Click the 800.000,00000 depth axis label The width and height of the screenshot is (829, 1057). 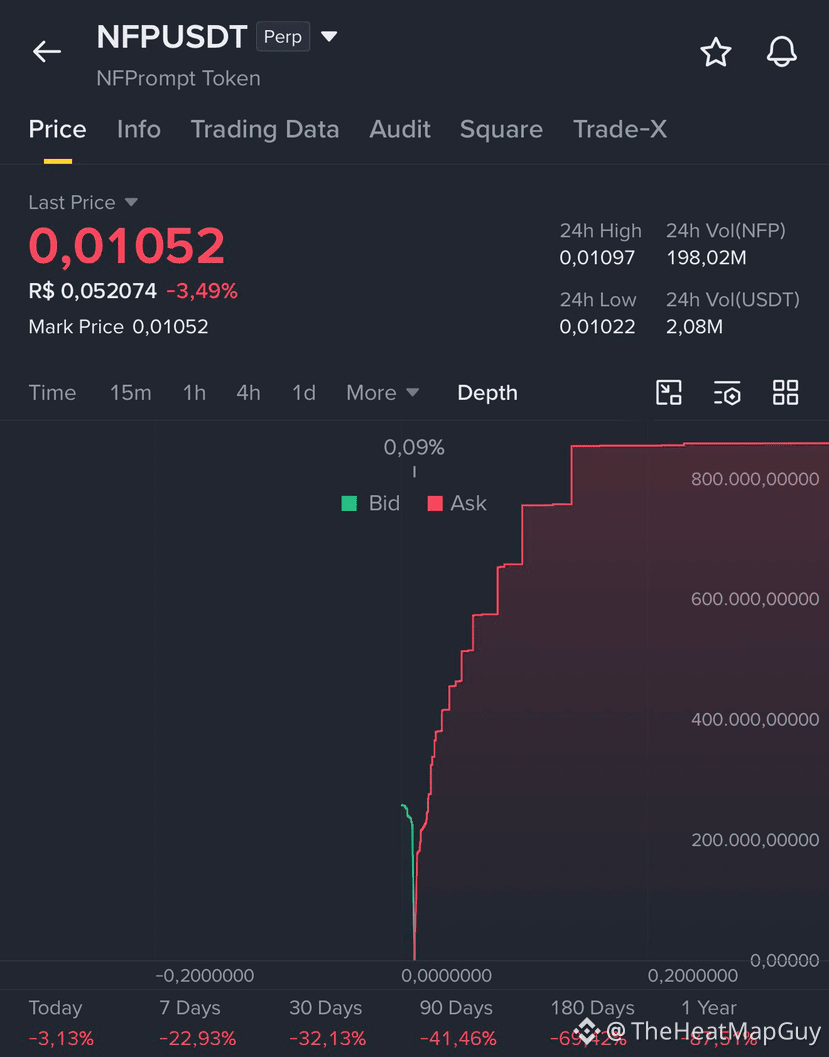pyautogui.click(x=755, y=479)
